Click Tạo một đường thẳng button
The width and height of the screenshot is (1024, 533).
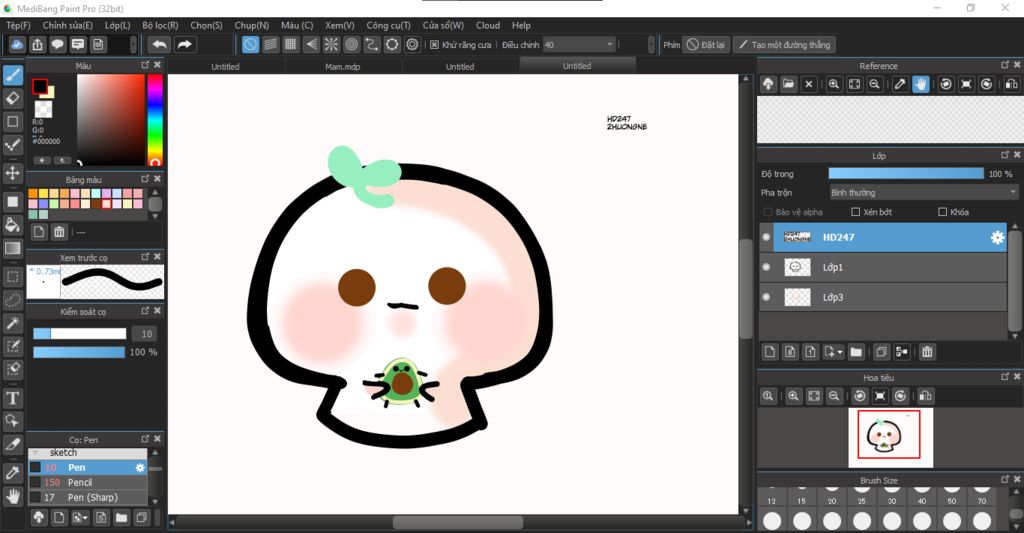pos(784,44)
